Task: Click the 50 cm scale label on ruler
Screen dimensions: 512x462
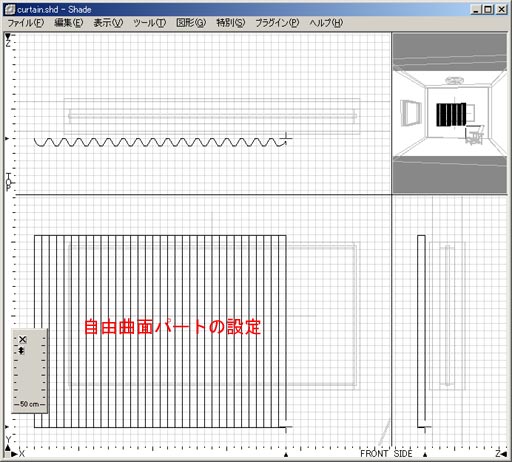Action: pos(29,404)
